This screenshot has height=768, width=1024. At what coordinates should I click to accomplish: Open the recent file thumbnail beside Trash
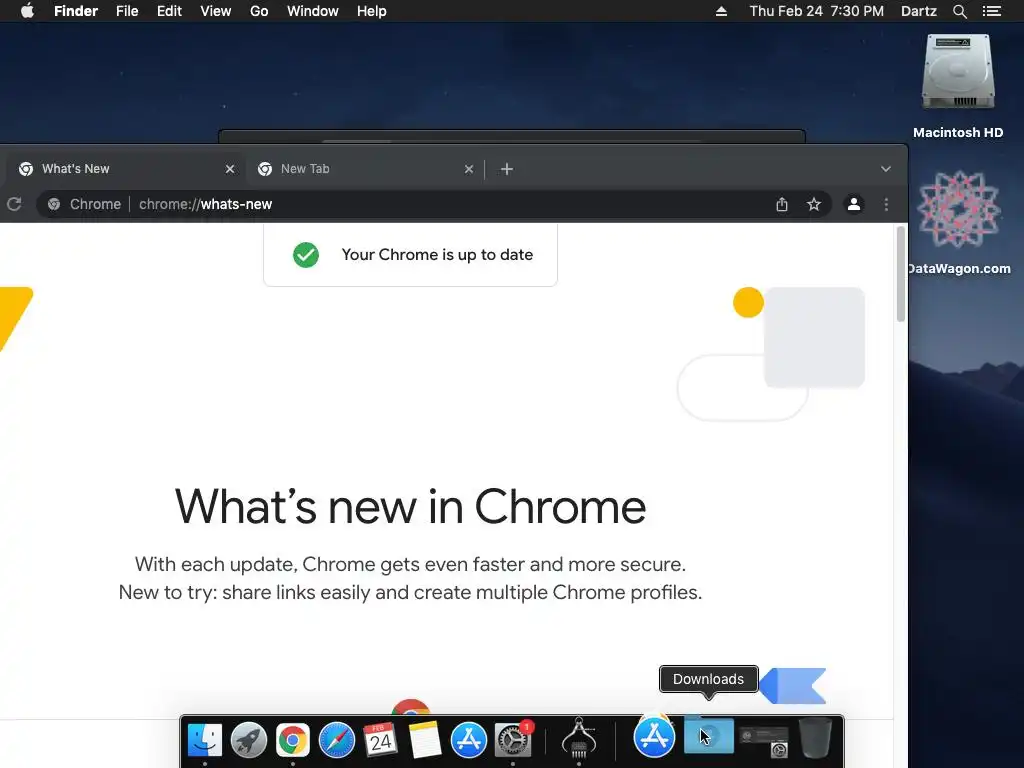(x=764, y=741)
